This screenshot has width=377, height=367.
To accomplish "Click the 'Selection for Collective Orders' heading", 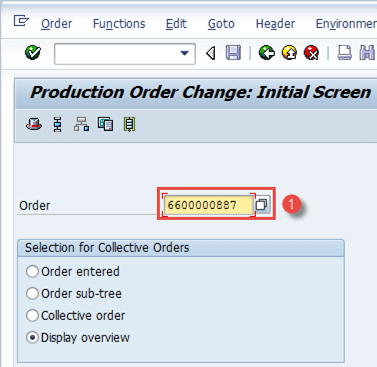I will click(x=107, y=248).
